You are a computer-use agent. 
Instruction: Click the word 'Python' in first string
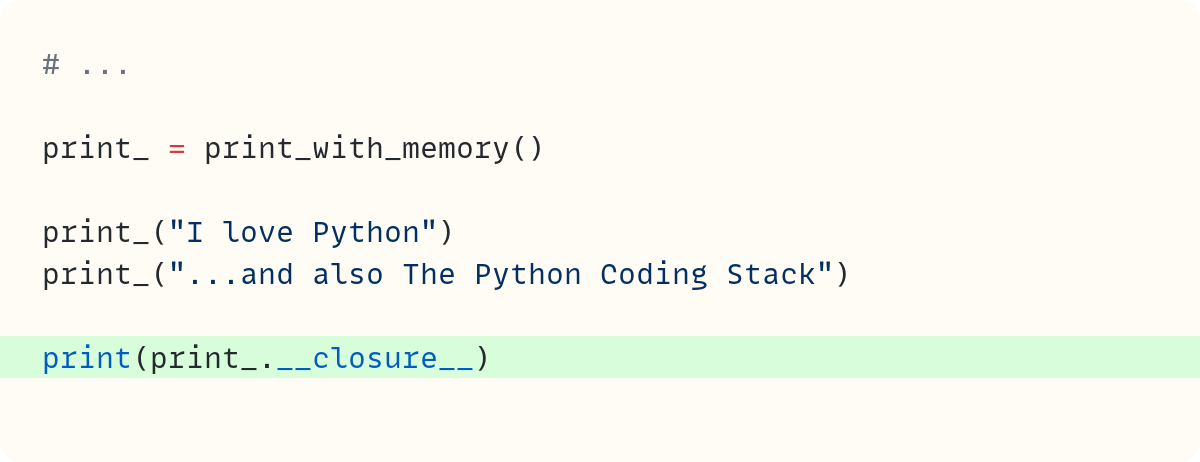(x=366, y=233)
